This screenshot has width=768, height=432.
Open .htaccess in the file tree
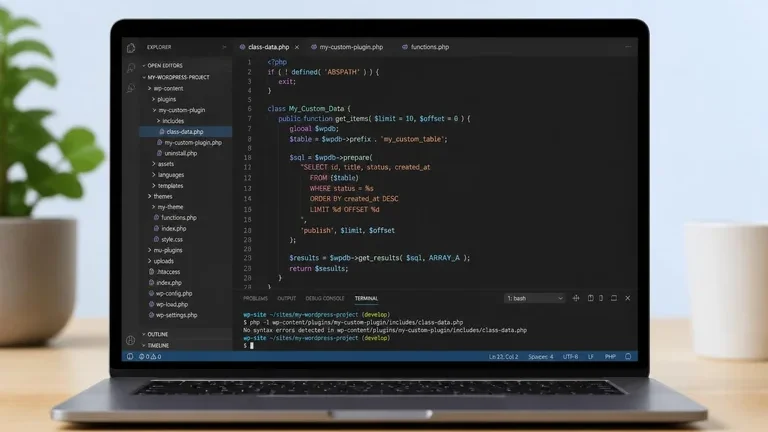[168, 272]
